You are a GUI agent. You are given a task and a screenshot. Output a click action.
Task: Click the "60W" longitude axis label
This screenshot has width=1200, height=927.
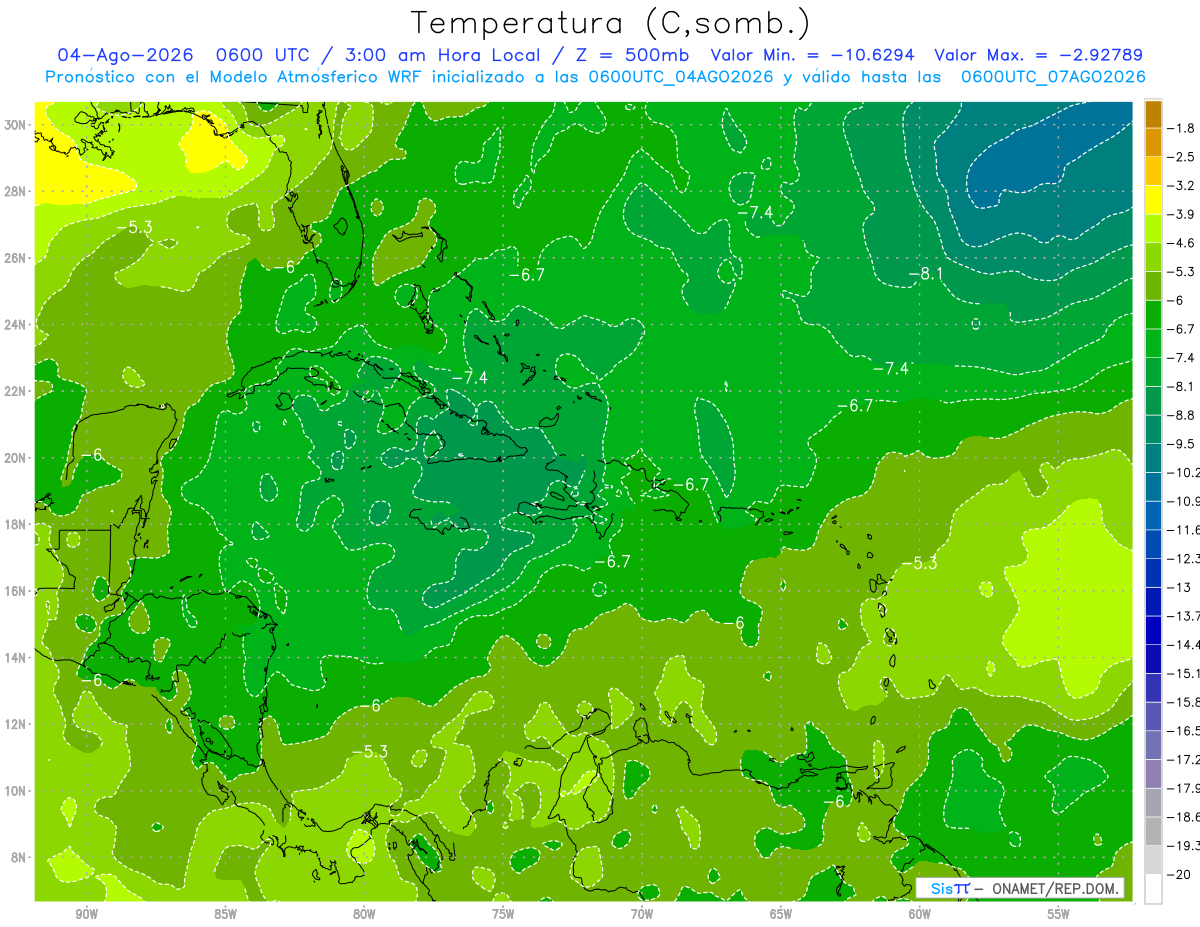[x=920, y=914]
